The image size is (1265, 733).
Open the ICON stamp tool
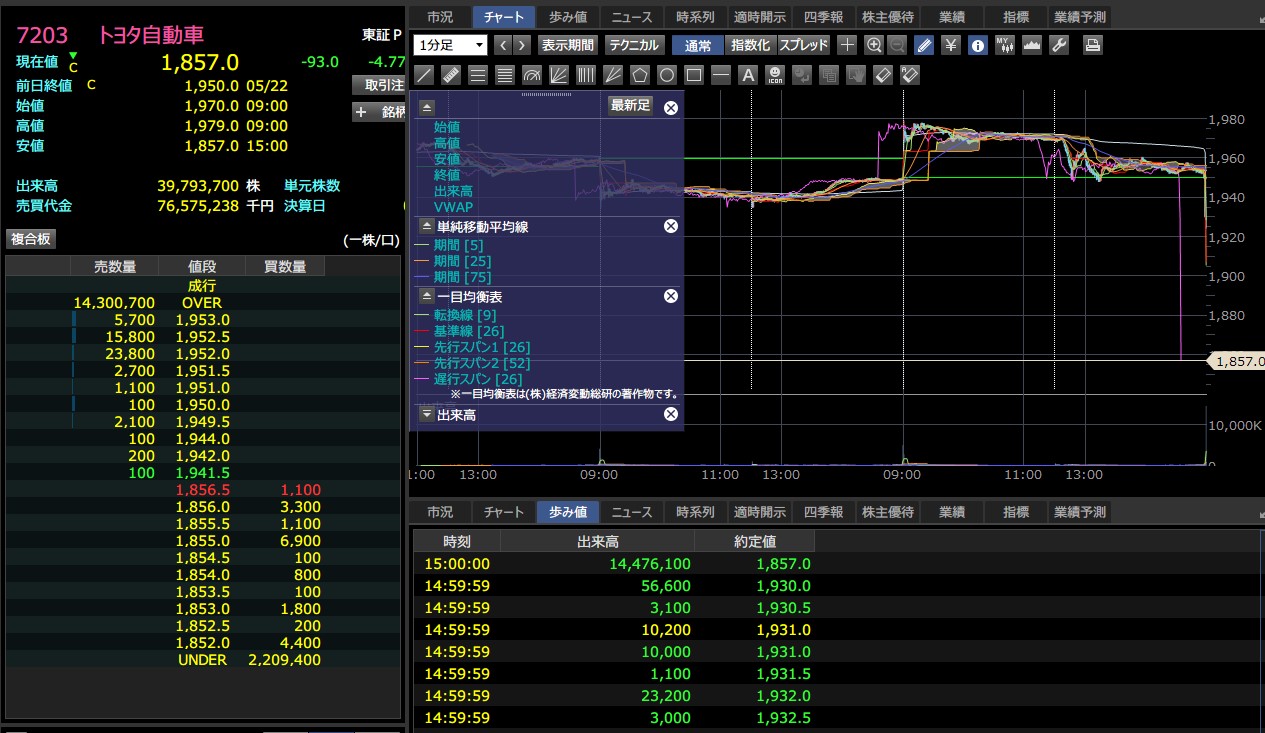775,75
